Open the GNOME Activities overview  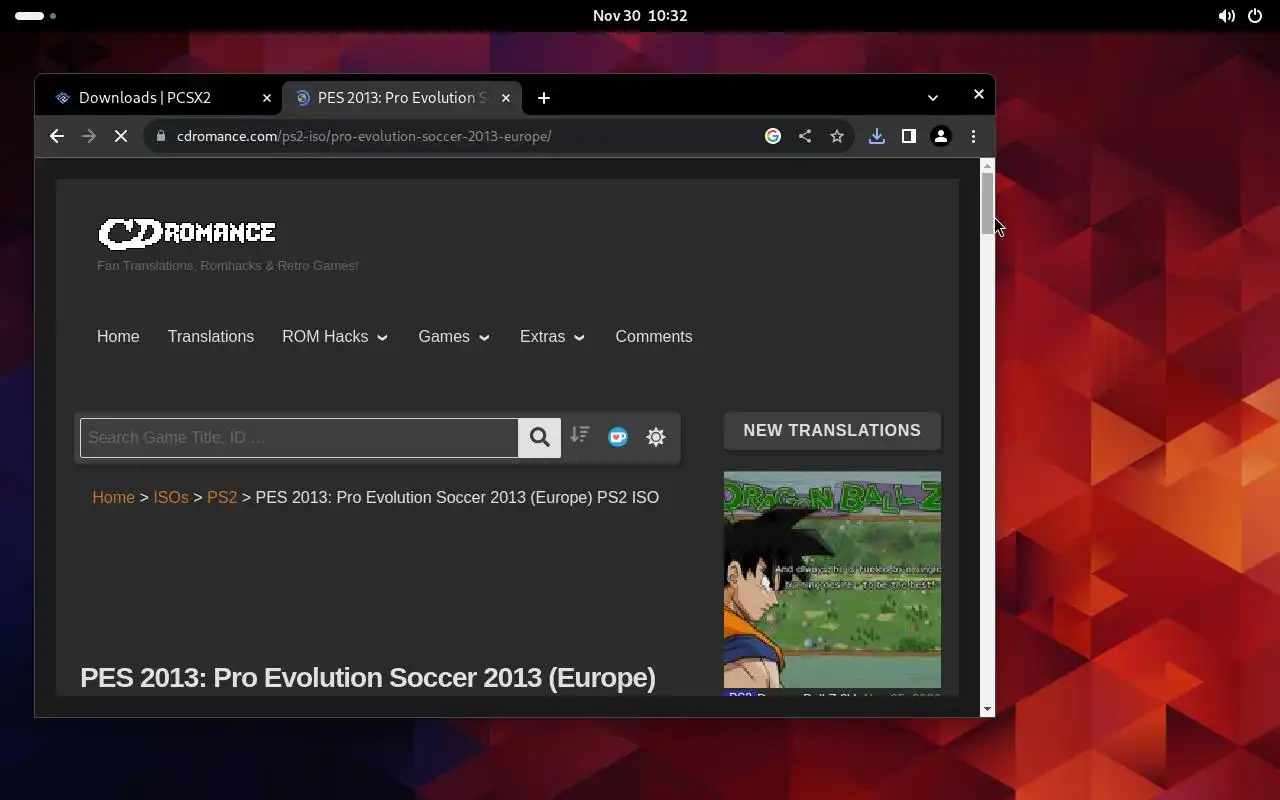click(x=36, y=16)
